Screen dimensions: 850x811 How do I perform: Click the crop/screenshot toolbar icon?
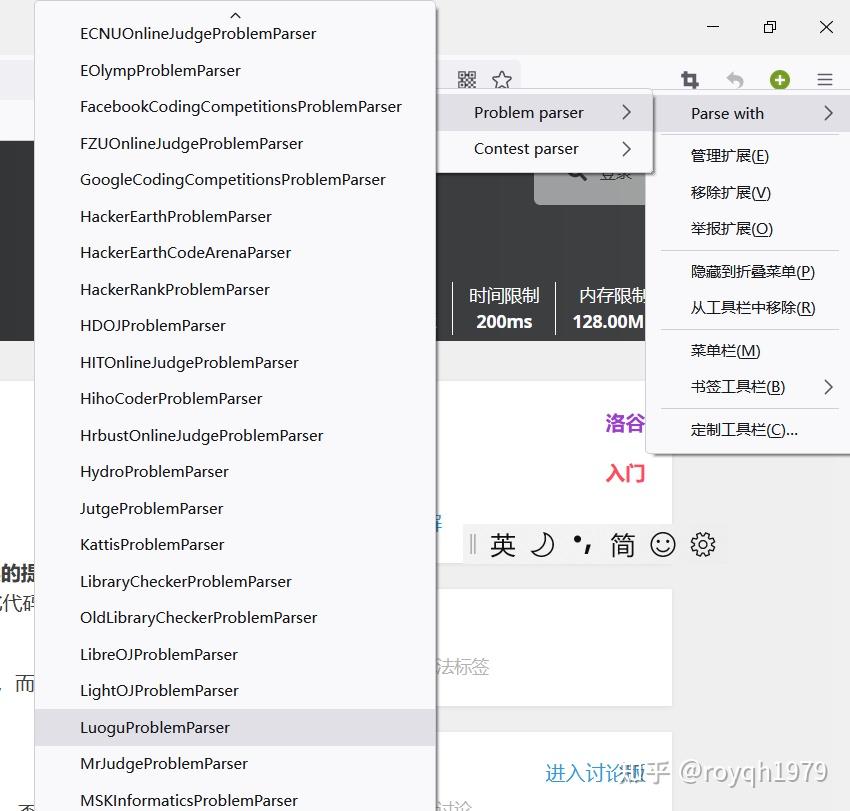(690, 79)
